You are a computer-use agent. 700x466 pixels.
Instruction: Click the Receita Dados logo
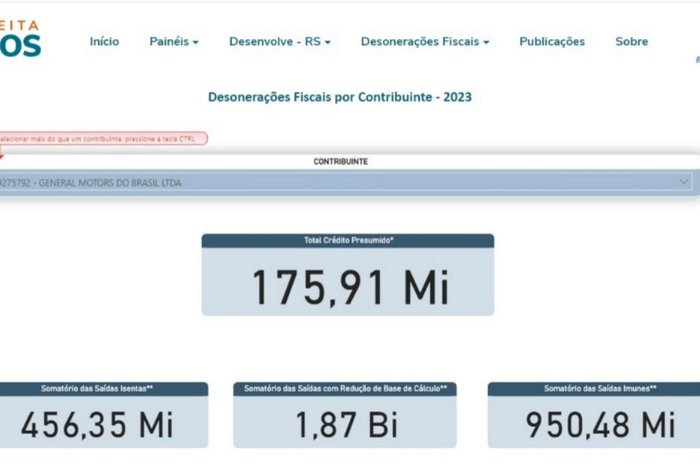tap(20, 39)
